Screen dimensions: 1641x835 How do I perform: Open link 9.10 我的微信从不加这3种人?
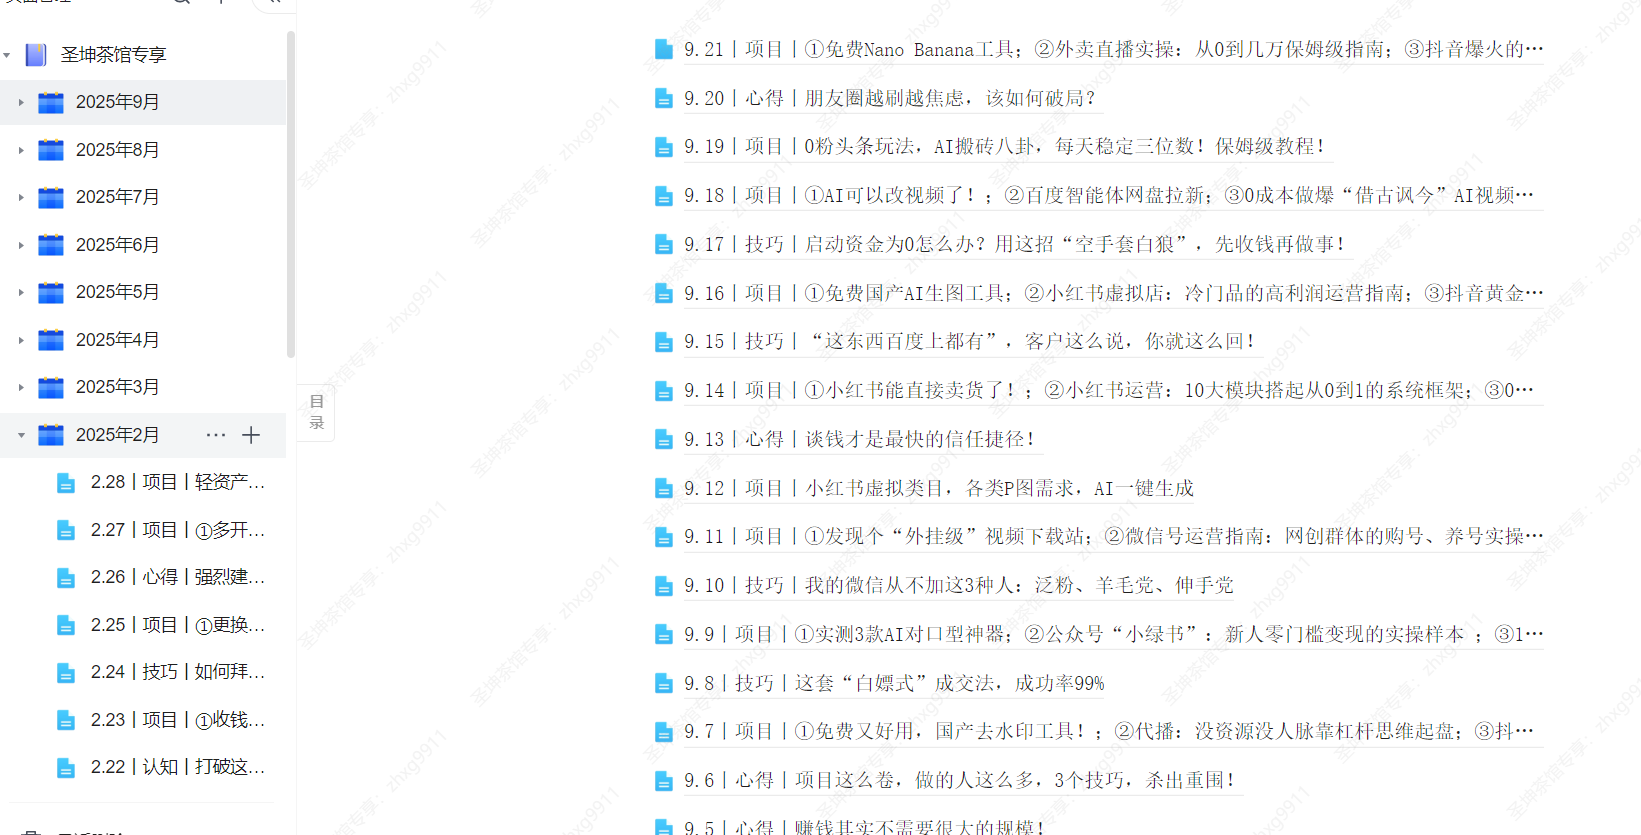(959, 585)
